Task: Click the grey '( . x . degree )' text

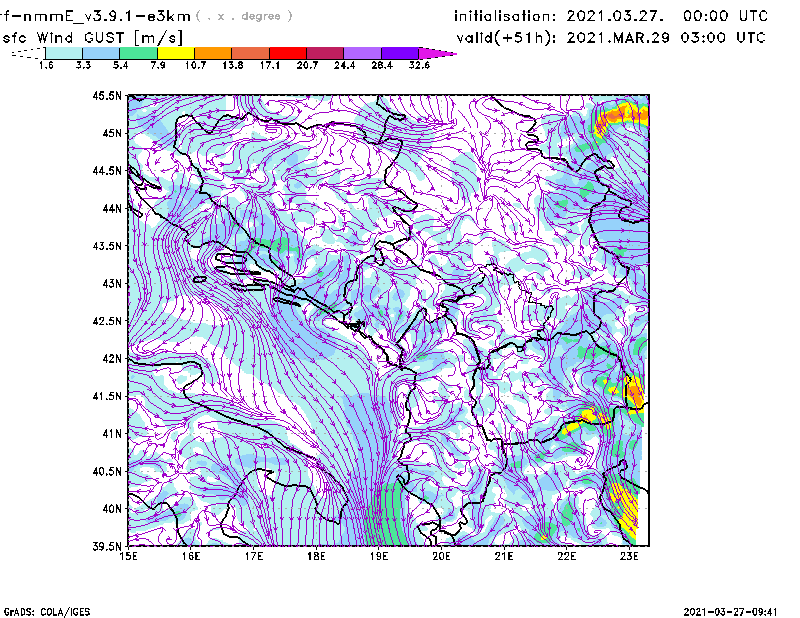Action: click(244, 16)
